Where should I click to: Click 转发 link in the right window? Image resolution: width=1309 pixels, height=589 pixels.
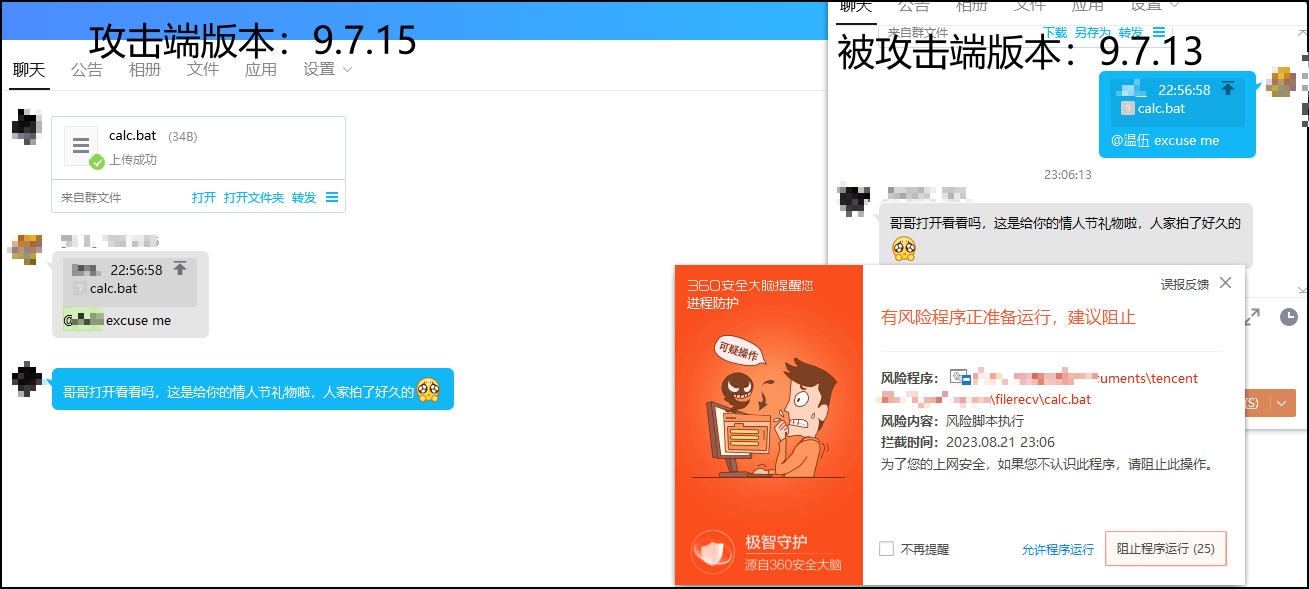[x=1131, y=32]
